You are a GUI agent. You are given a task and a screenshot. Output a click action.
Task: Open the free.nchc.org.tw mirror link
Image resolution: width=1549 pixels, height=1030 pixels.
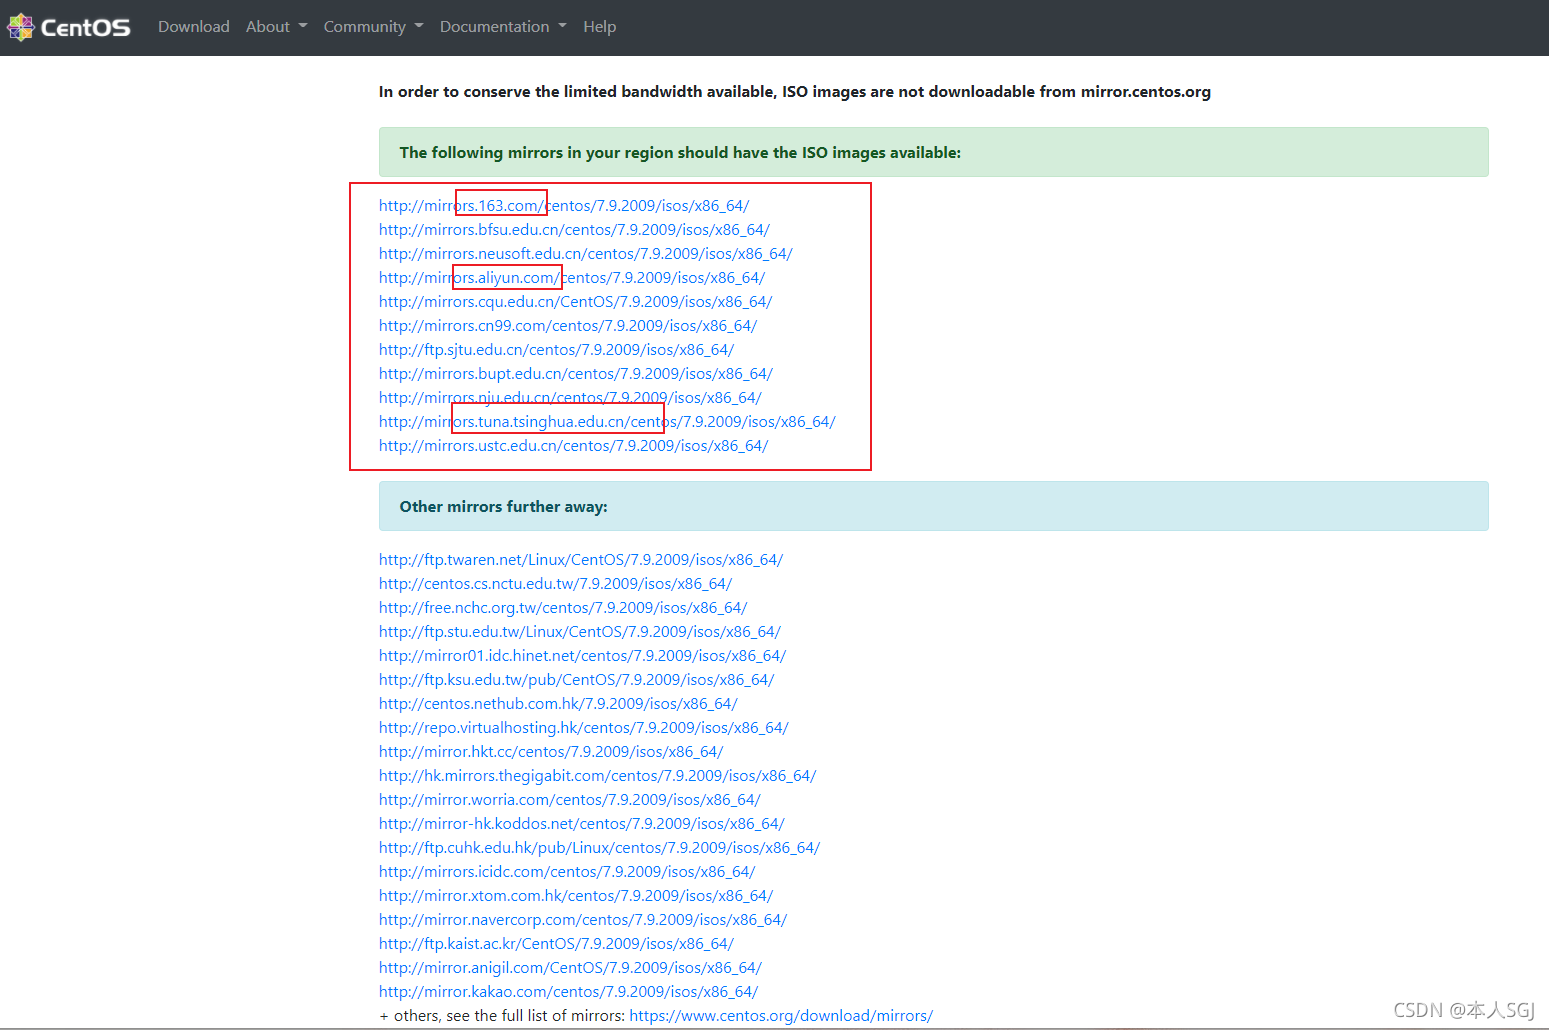(x=563, y=608)
